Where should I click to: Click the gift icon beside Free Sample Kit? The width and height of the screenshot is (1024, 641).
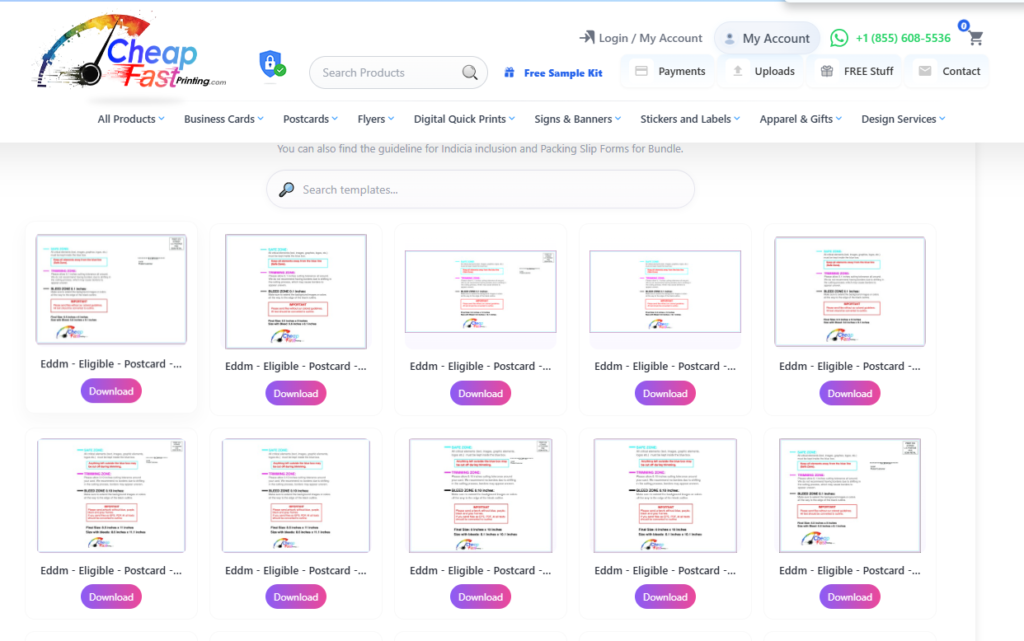click(x=509, y=73)
